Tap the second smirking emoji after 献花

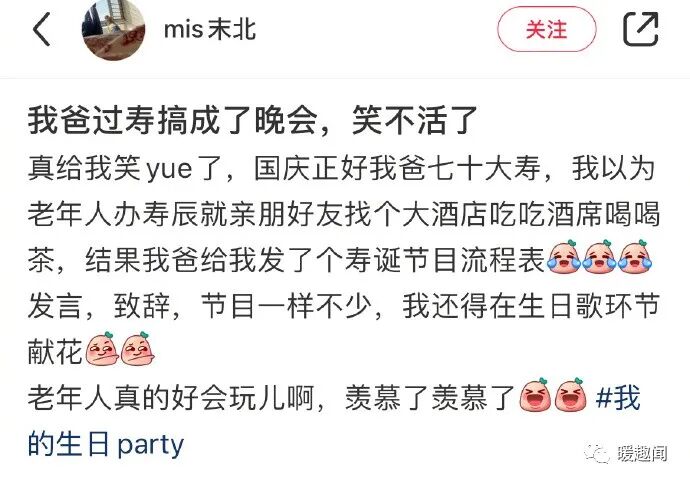tap(138, 349)
